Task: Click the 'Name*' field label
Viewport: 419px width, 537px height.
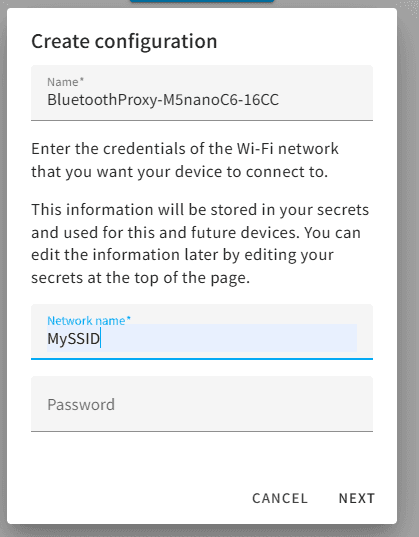Action: tap(65, 82)
